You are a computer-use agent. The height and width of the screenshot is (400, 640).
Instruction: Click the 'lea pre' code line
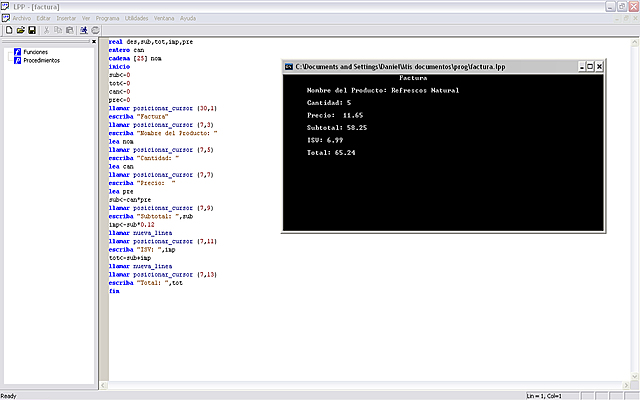click(x=121, y=191)
